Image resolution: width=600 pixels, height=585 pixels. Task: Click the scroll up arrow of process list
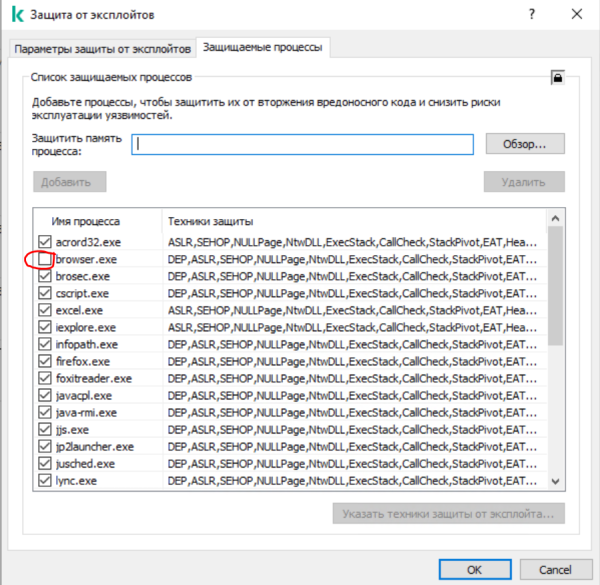point(557,217)
